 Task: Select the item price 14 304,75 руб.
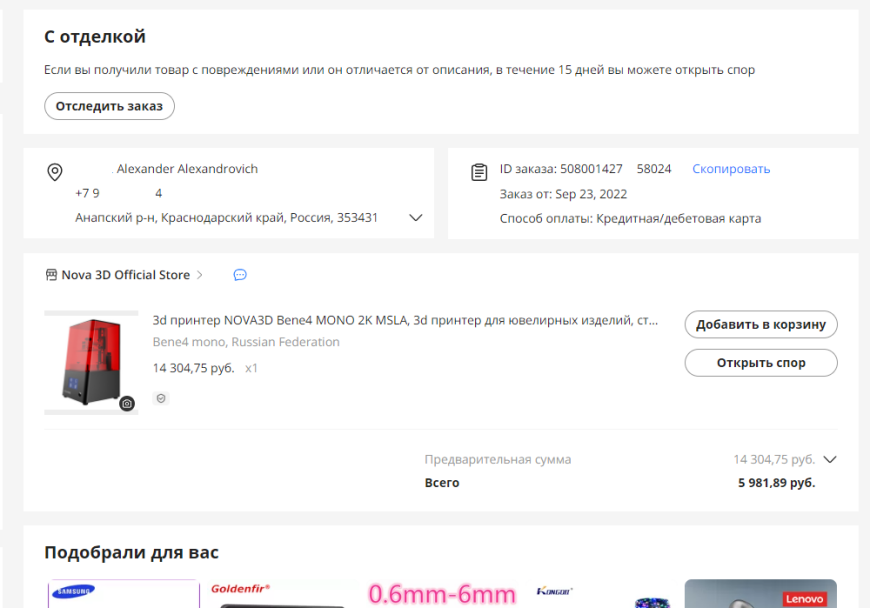[x=194, y=368]
